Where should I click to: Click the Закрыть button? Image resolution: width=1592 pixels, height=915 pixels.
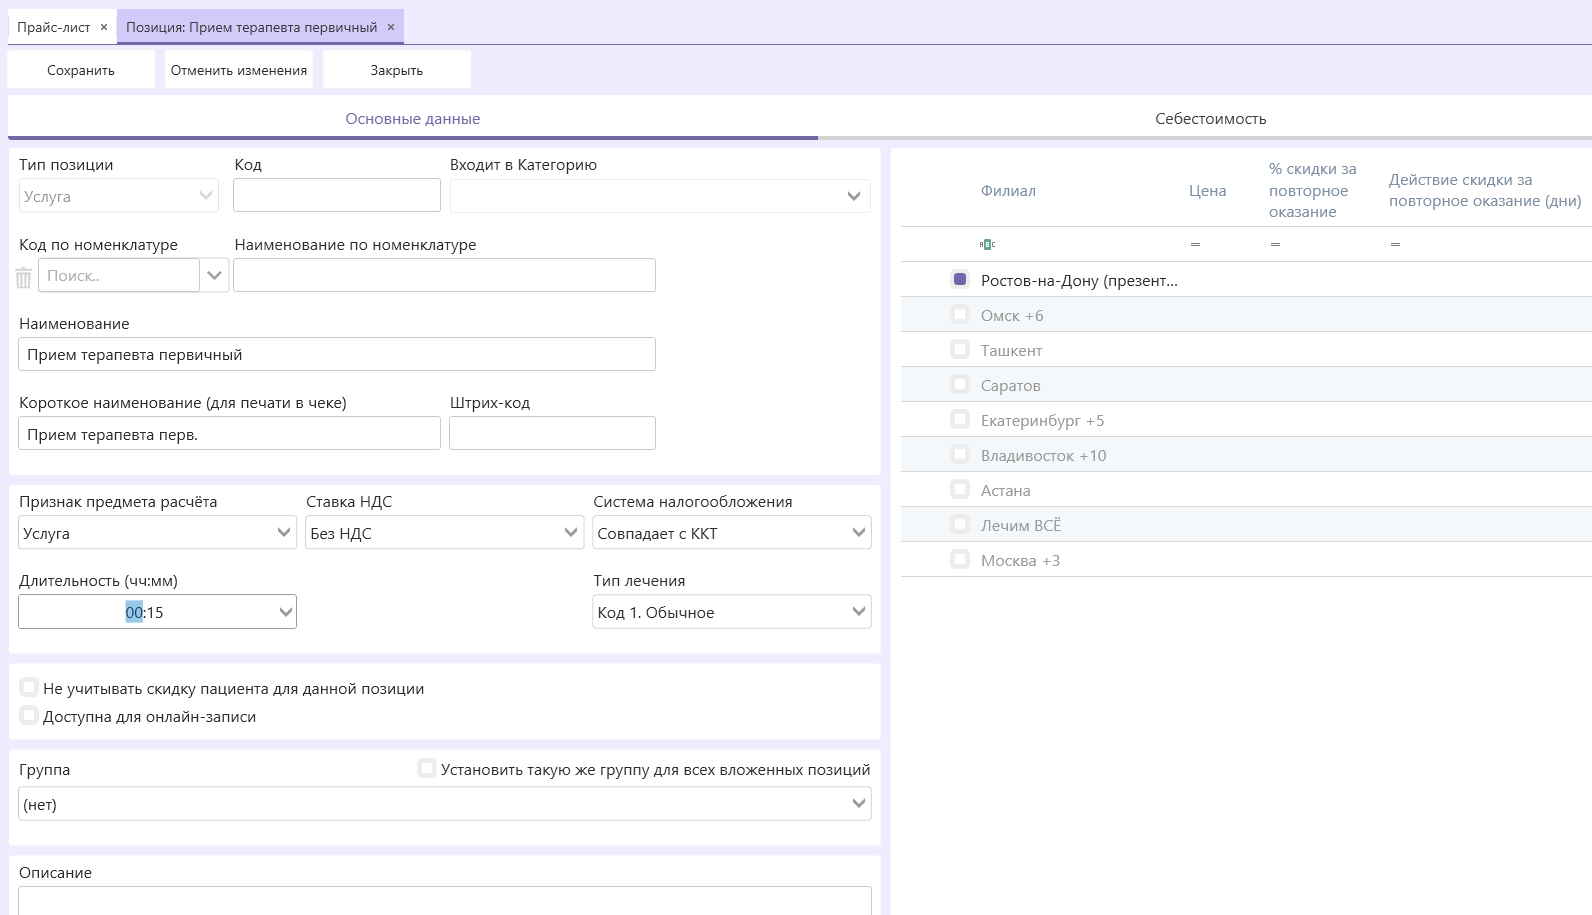[397, 70]
